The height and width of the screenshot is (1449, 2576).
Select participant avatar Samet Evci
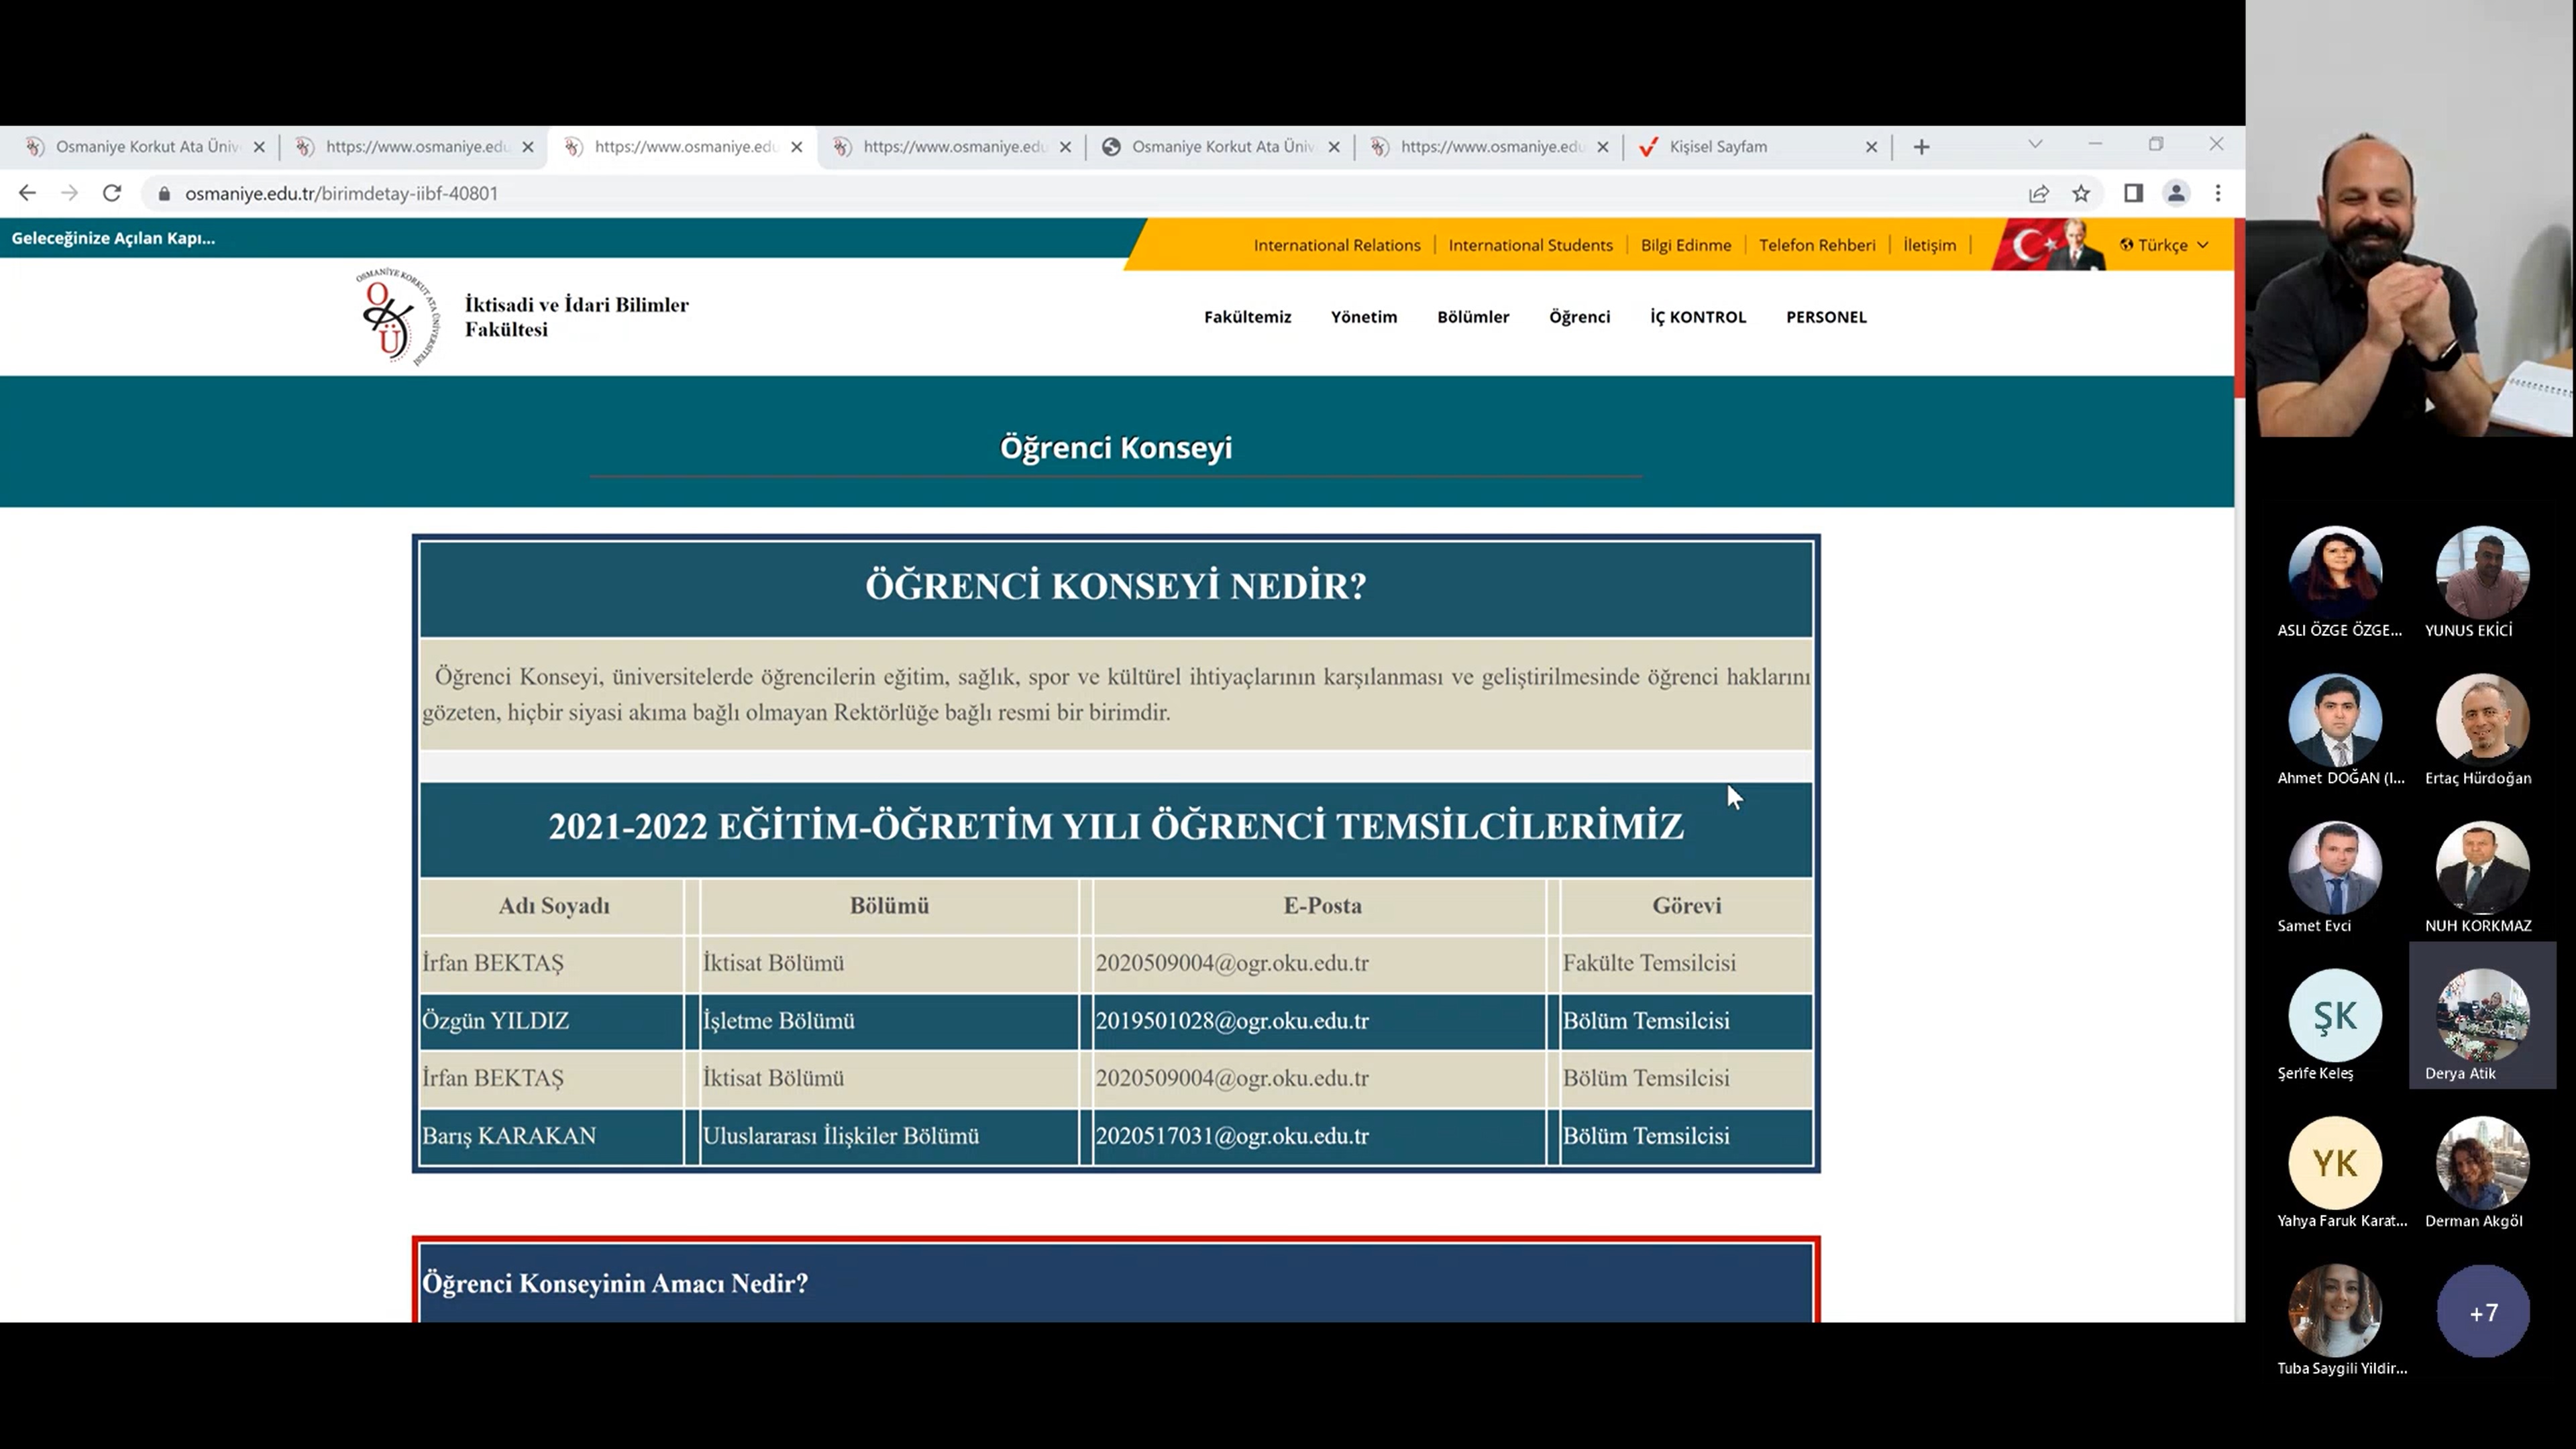pos(2335,868)
